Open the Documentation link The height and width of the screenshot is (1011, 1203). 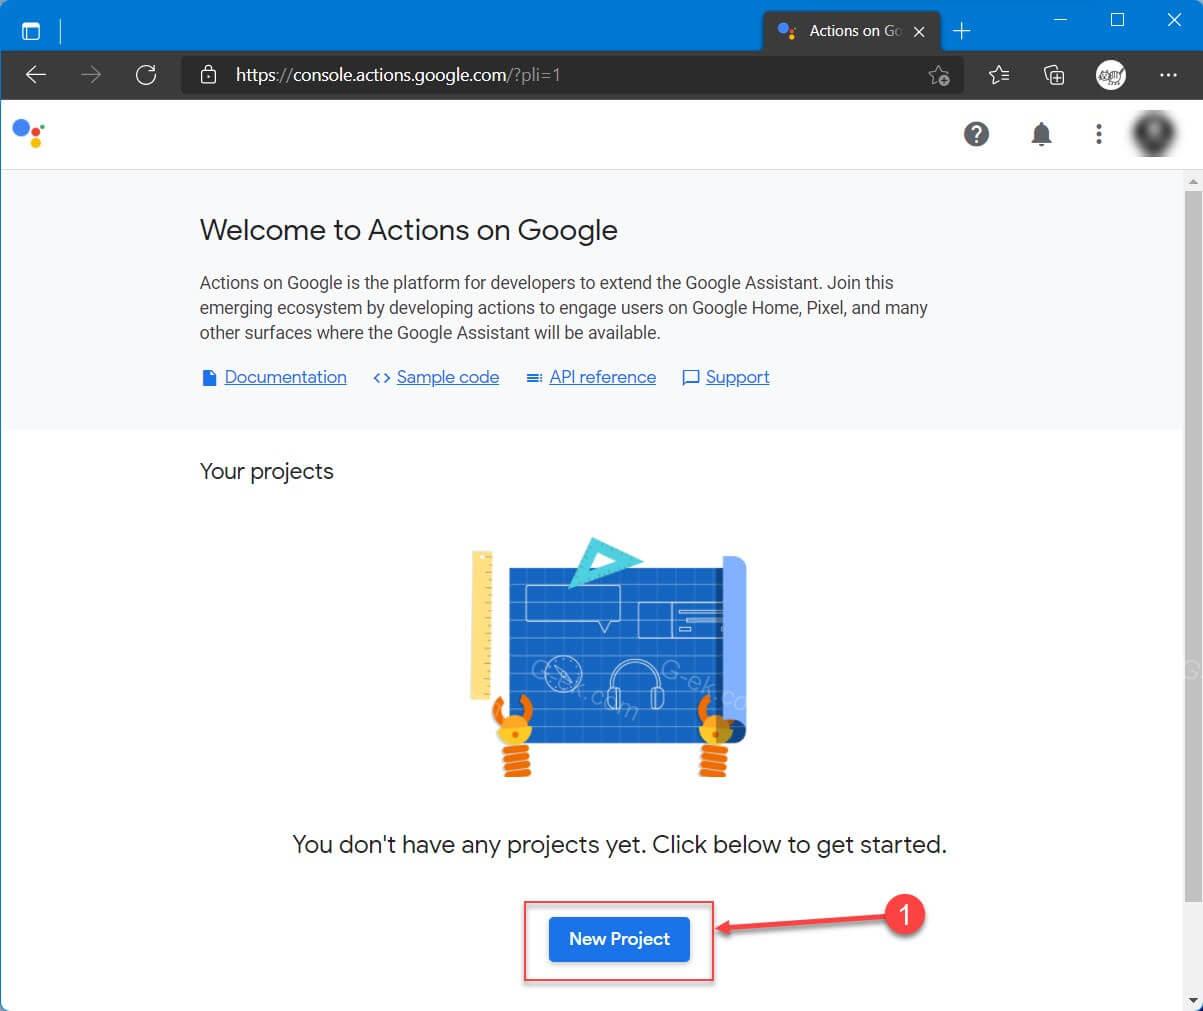pos(285,377)
